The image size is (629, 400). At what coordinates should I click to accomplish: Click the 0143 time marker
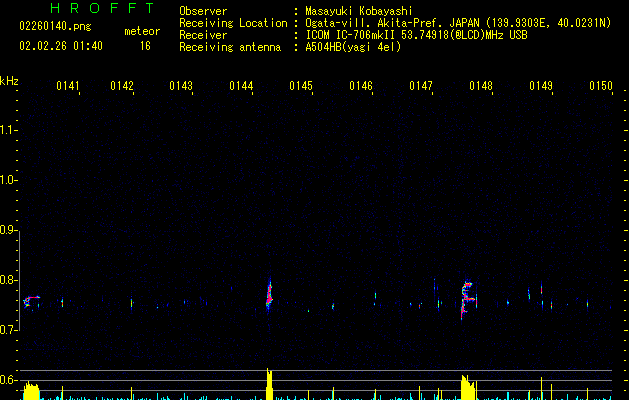click(x=181, y=86)
